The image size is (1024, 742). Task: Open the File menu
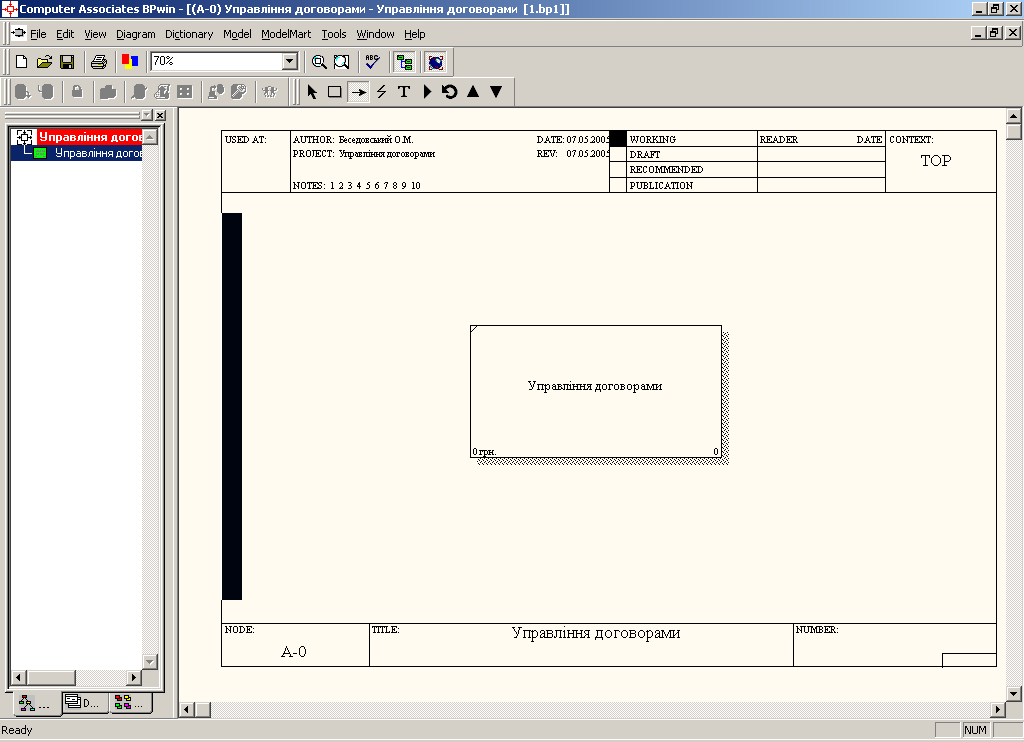(x=38, y=34)
